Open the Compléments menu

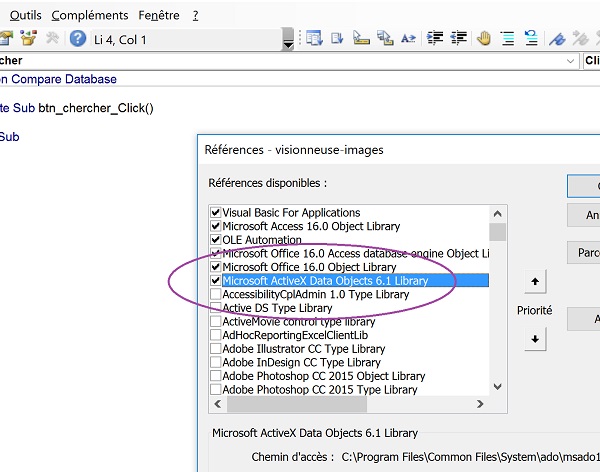(x=90, y=15)
